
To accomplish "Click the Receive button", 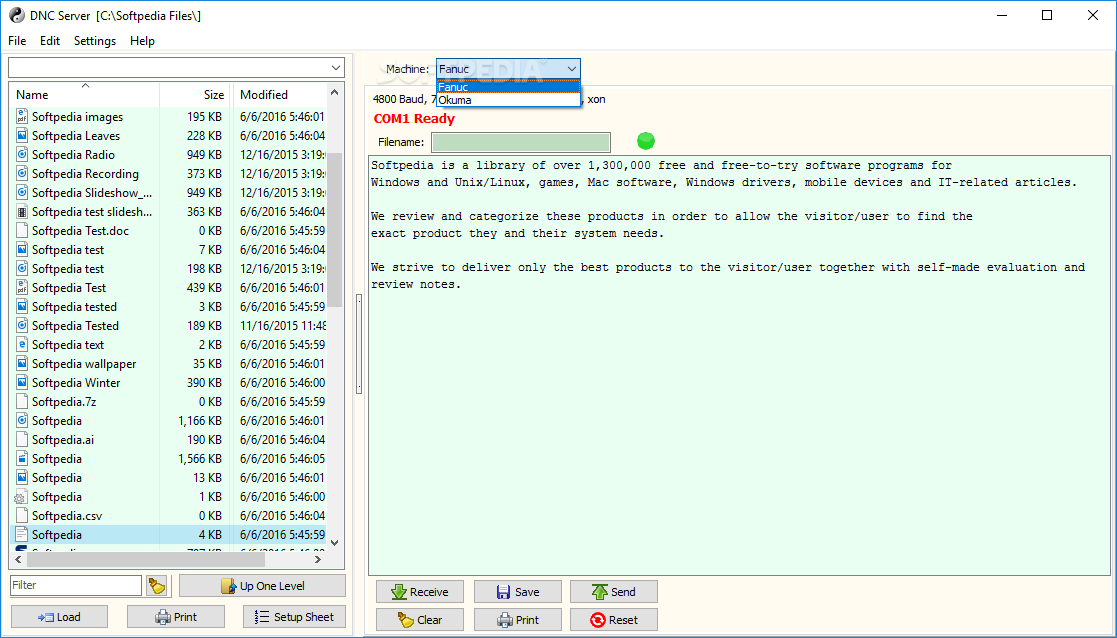I will pos(420,592).
